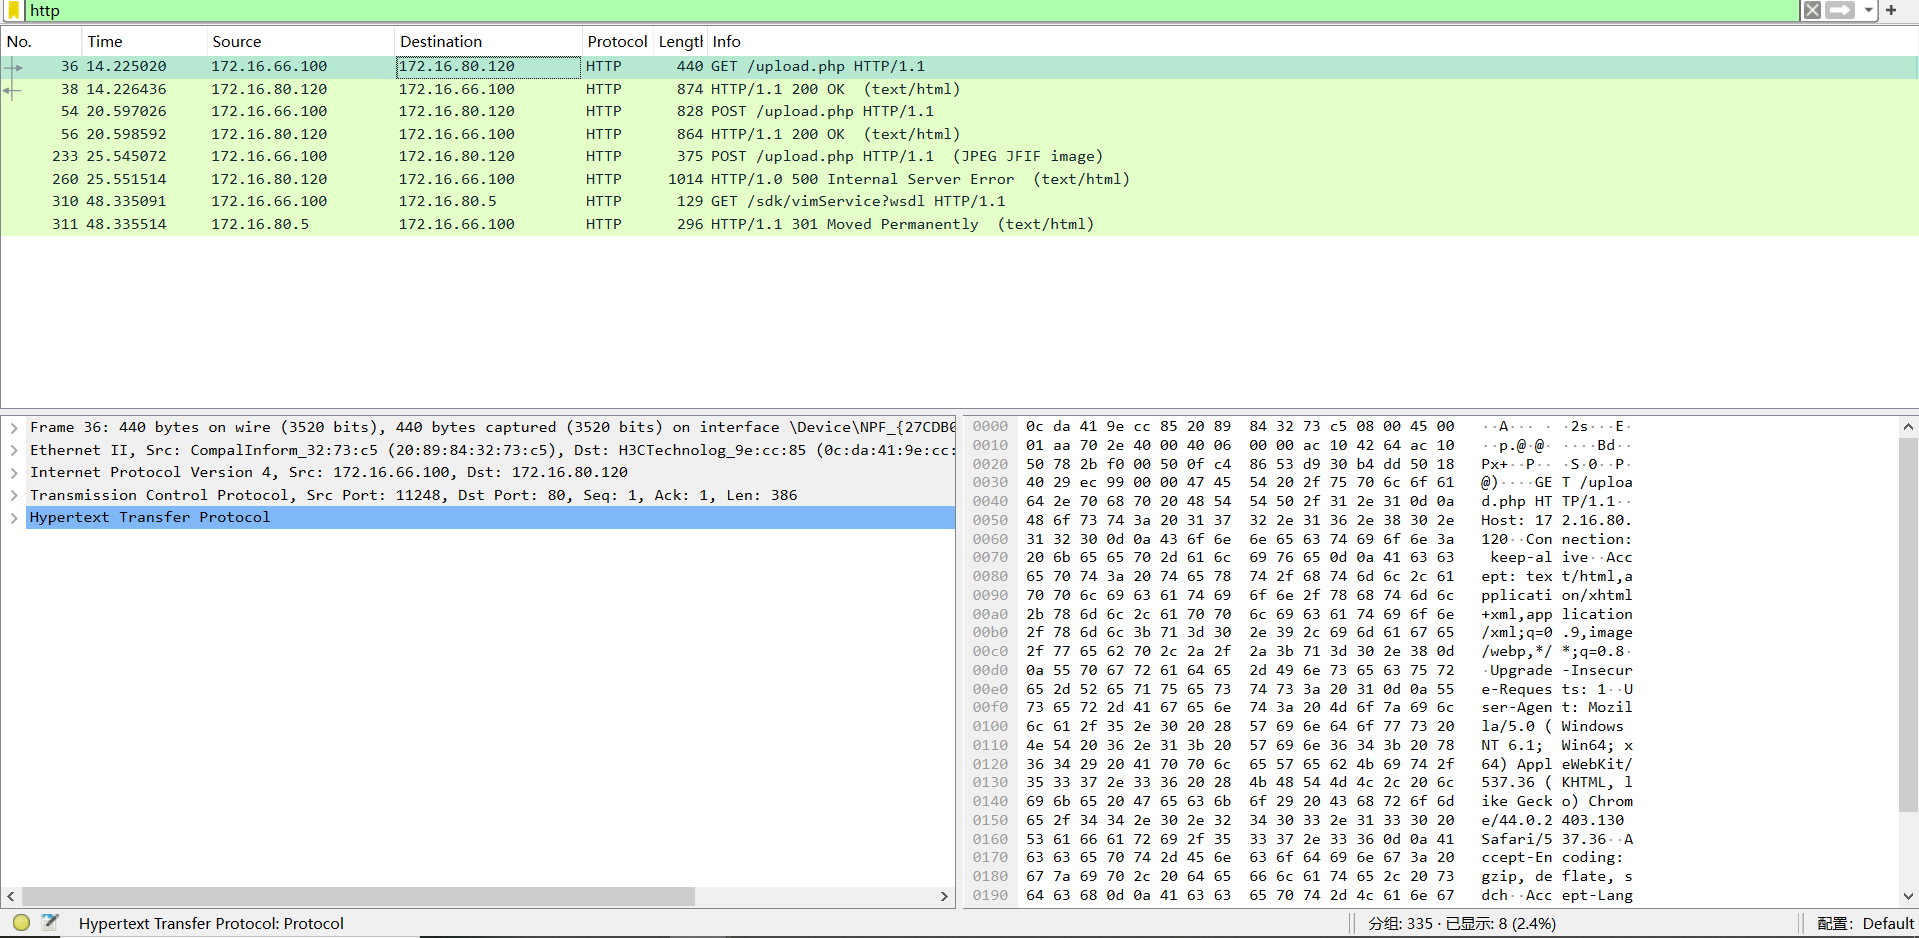Click hex offset 0040 row bytes
This screenshot has width=1919, height=938.
tap(1240, 501)
